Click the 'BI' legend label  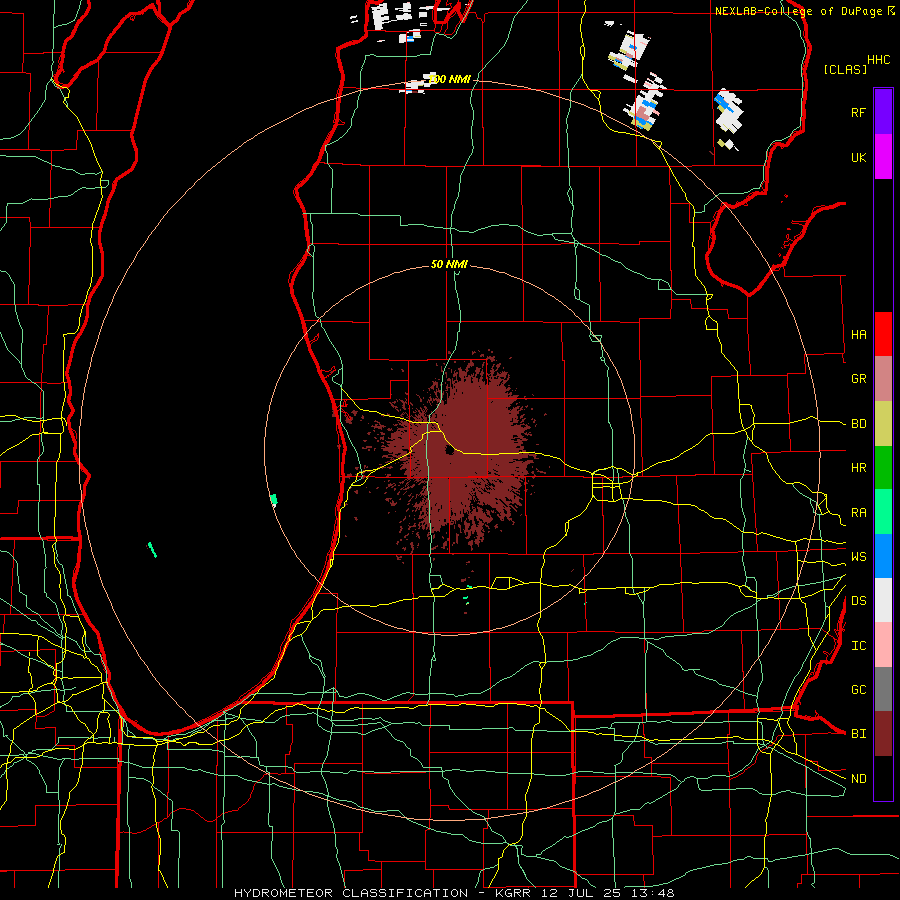click(859, 734)
